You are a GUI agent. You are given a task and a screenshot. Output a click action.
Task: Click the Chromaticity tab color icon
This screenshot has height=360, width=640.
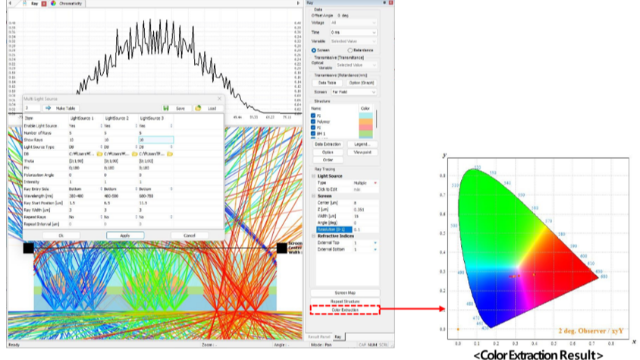click(x=53, y=3)
